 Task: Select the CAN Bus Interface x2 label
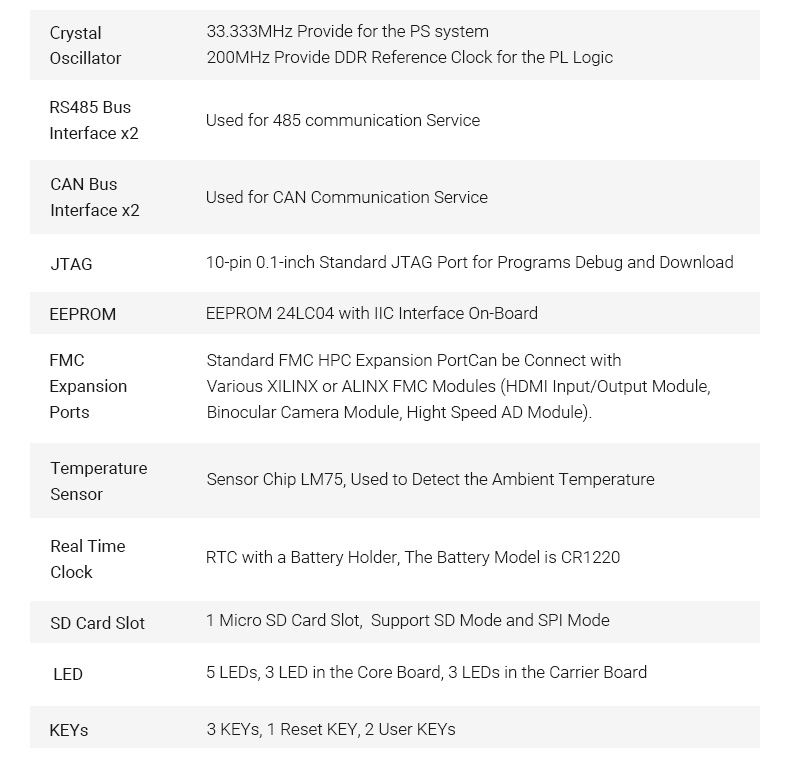tap(94, 197)
